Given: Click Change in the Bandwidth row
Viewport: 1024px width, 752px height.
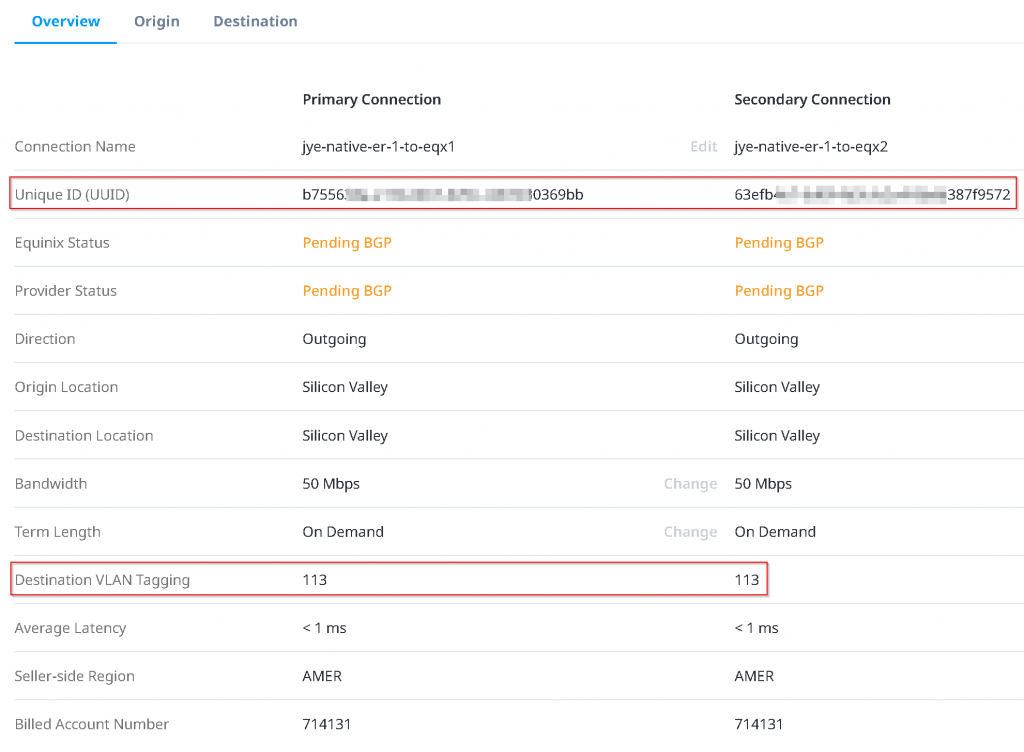Looking at the screenshot, I should (690, 484).
